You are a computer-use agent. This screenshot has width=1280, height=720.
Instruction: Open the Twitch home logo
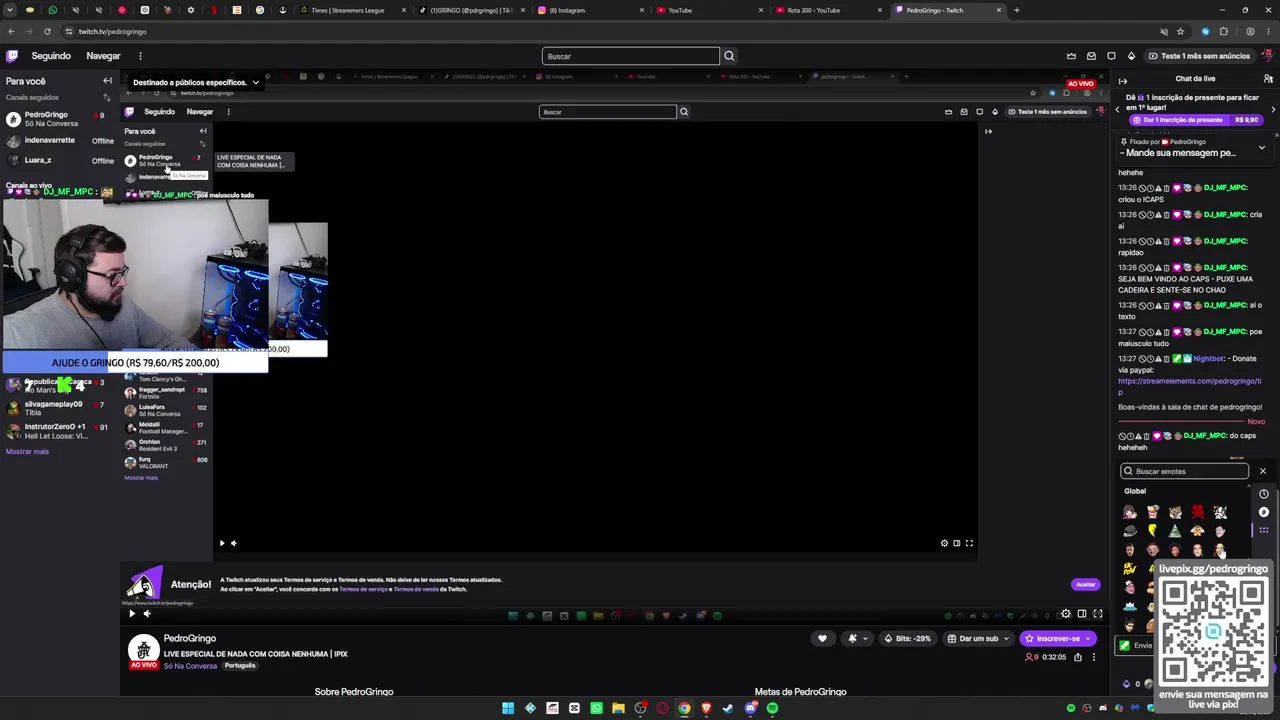click(x=12, y=56)
